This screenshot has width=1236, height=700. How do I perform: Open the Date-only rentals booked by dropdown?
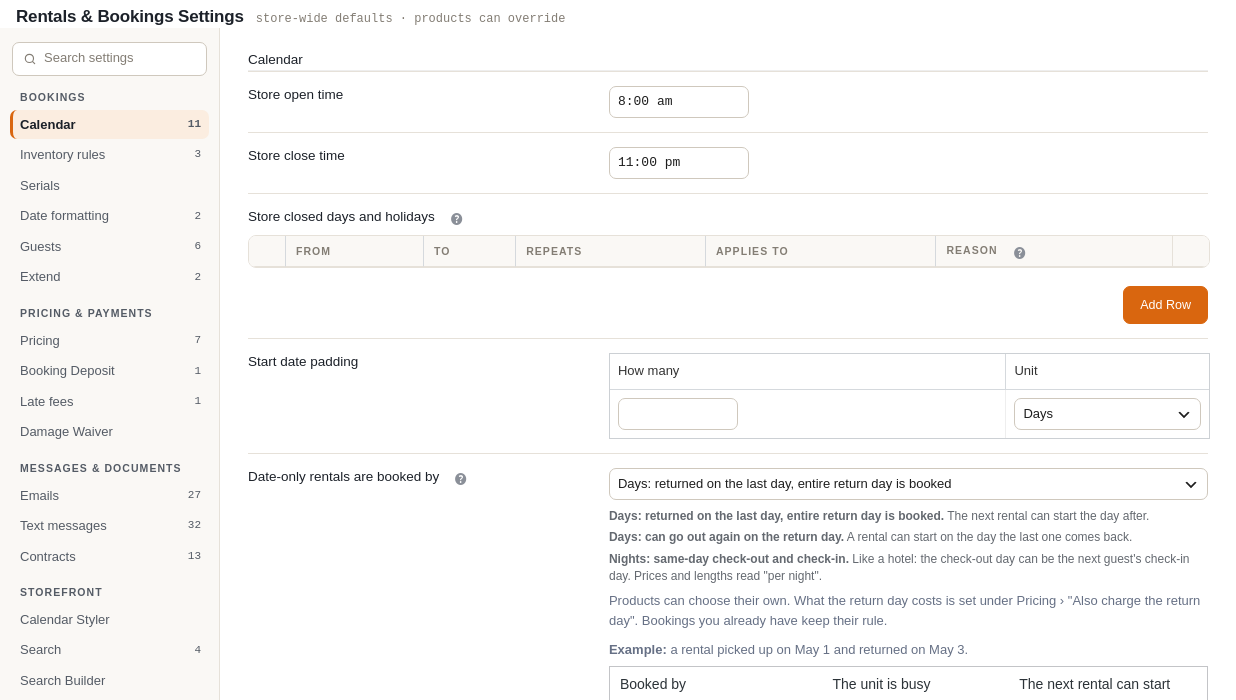click(x=908, y=484)
